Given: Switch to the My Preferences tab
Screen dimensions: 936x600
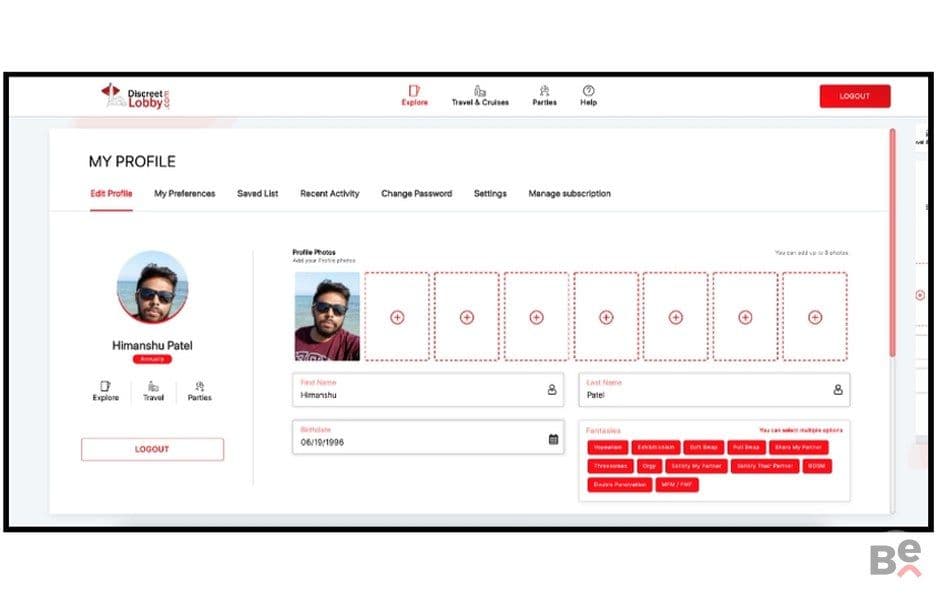Looking at the screenshot, I should pyautogui.click(x=184, y=193).
